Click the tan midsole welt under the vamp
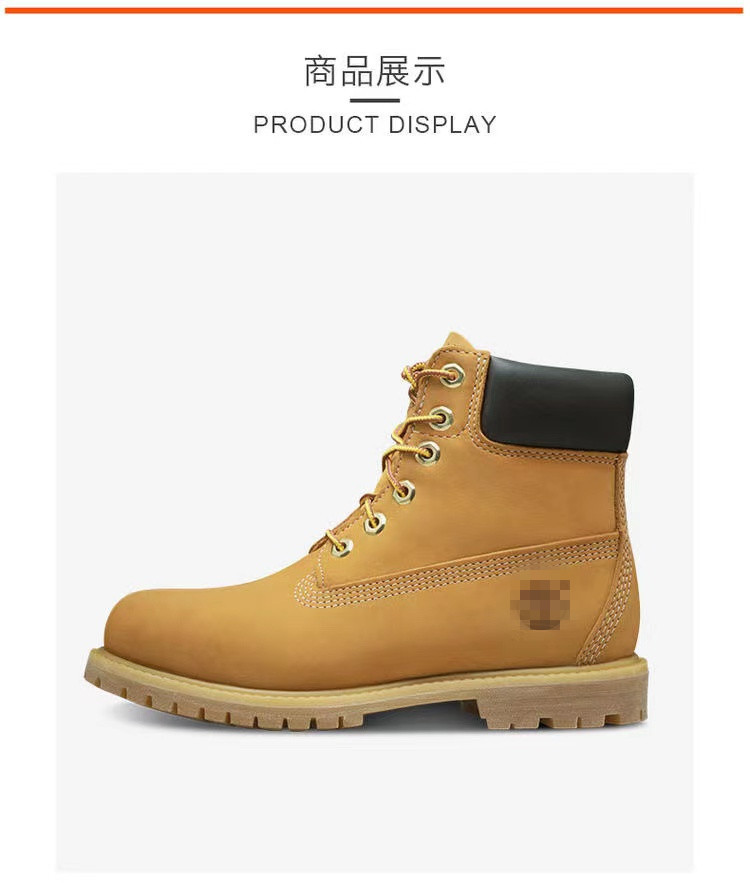Screen dimensions: 750x883 [293, 673]
